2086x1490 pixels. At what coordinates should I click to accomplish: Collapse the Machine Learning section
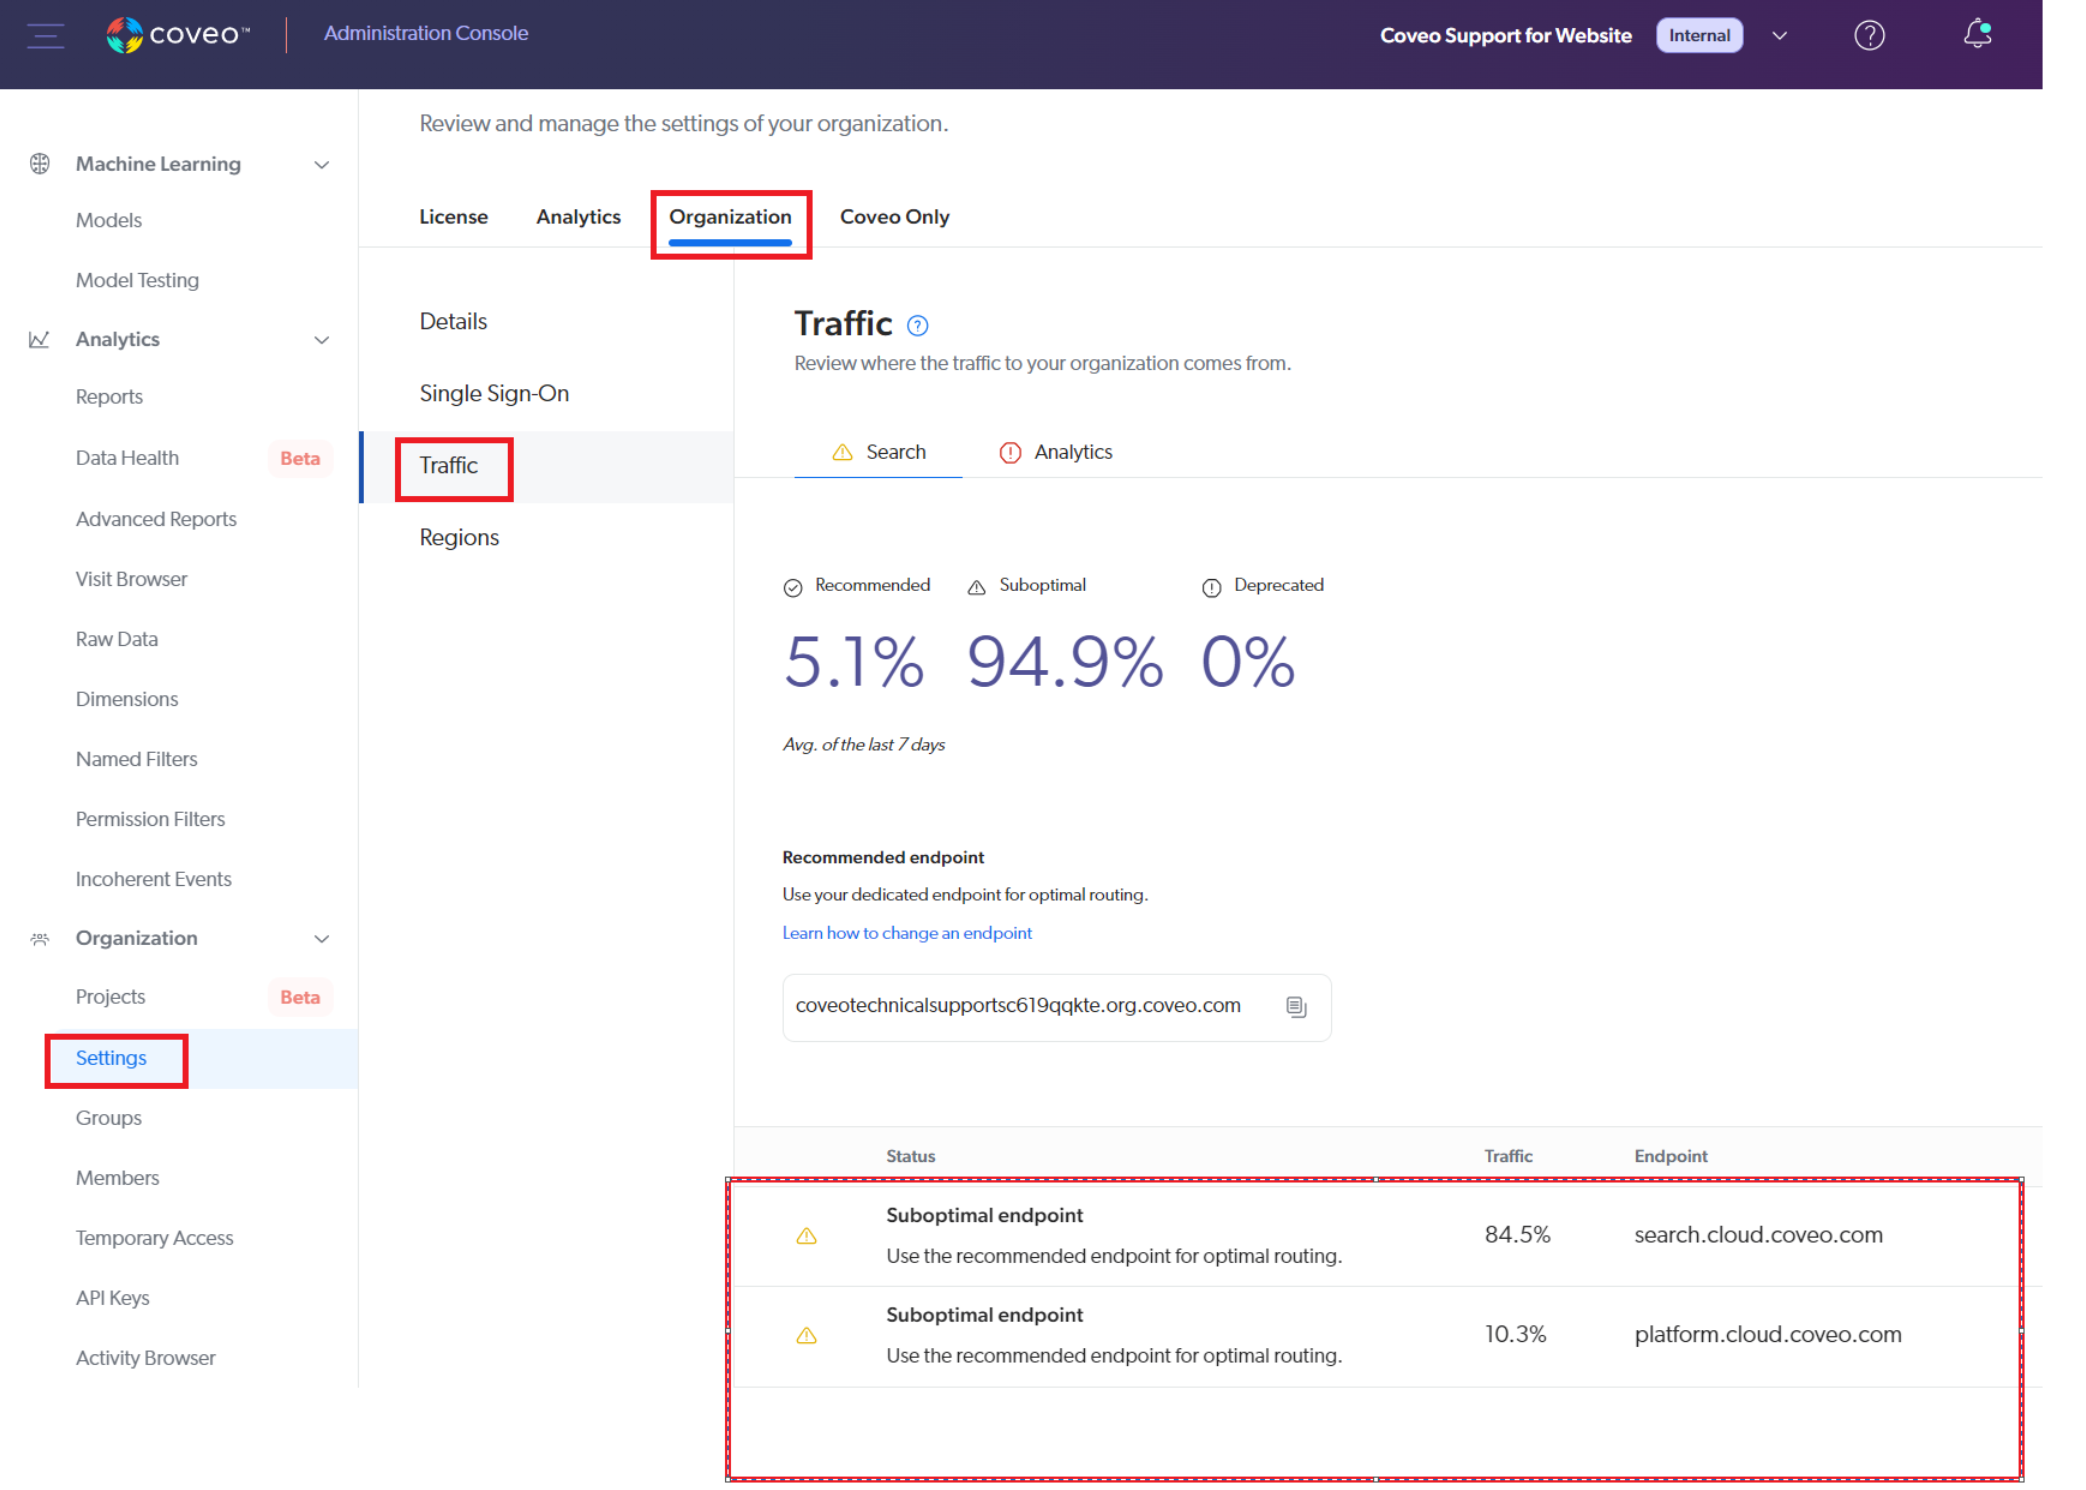tap(321, 164)
